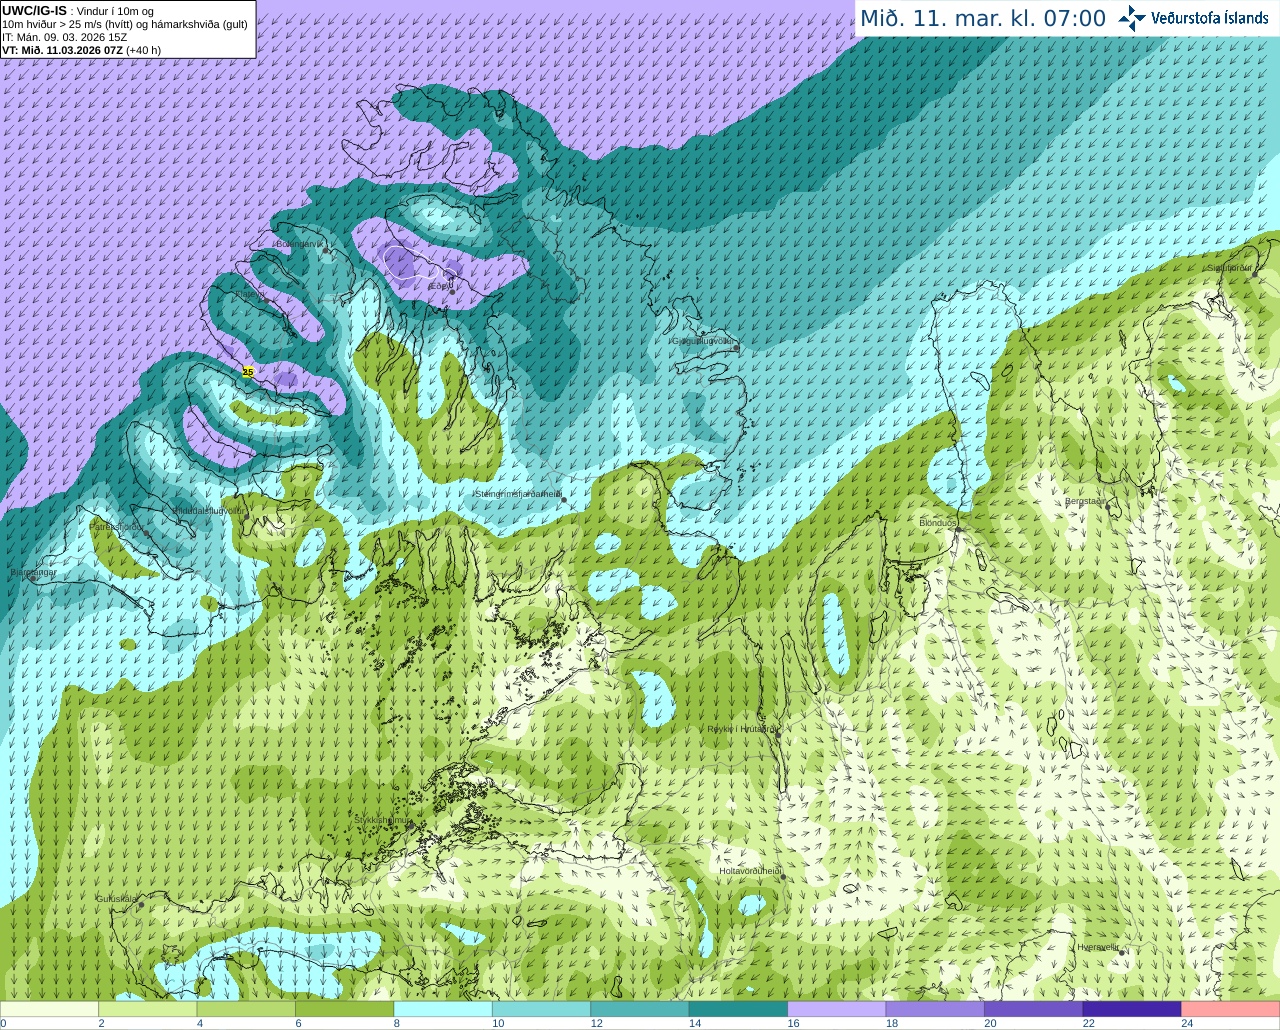Screen dimensions: 1280x1030
Task: Click the Bergstaðir station label
Action: [x=1085, y=501]
